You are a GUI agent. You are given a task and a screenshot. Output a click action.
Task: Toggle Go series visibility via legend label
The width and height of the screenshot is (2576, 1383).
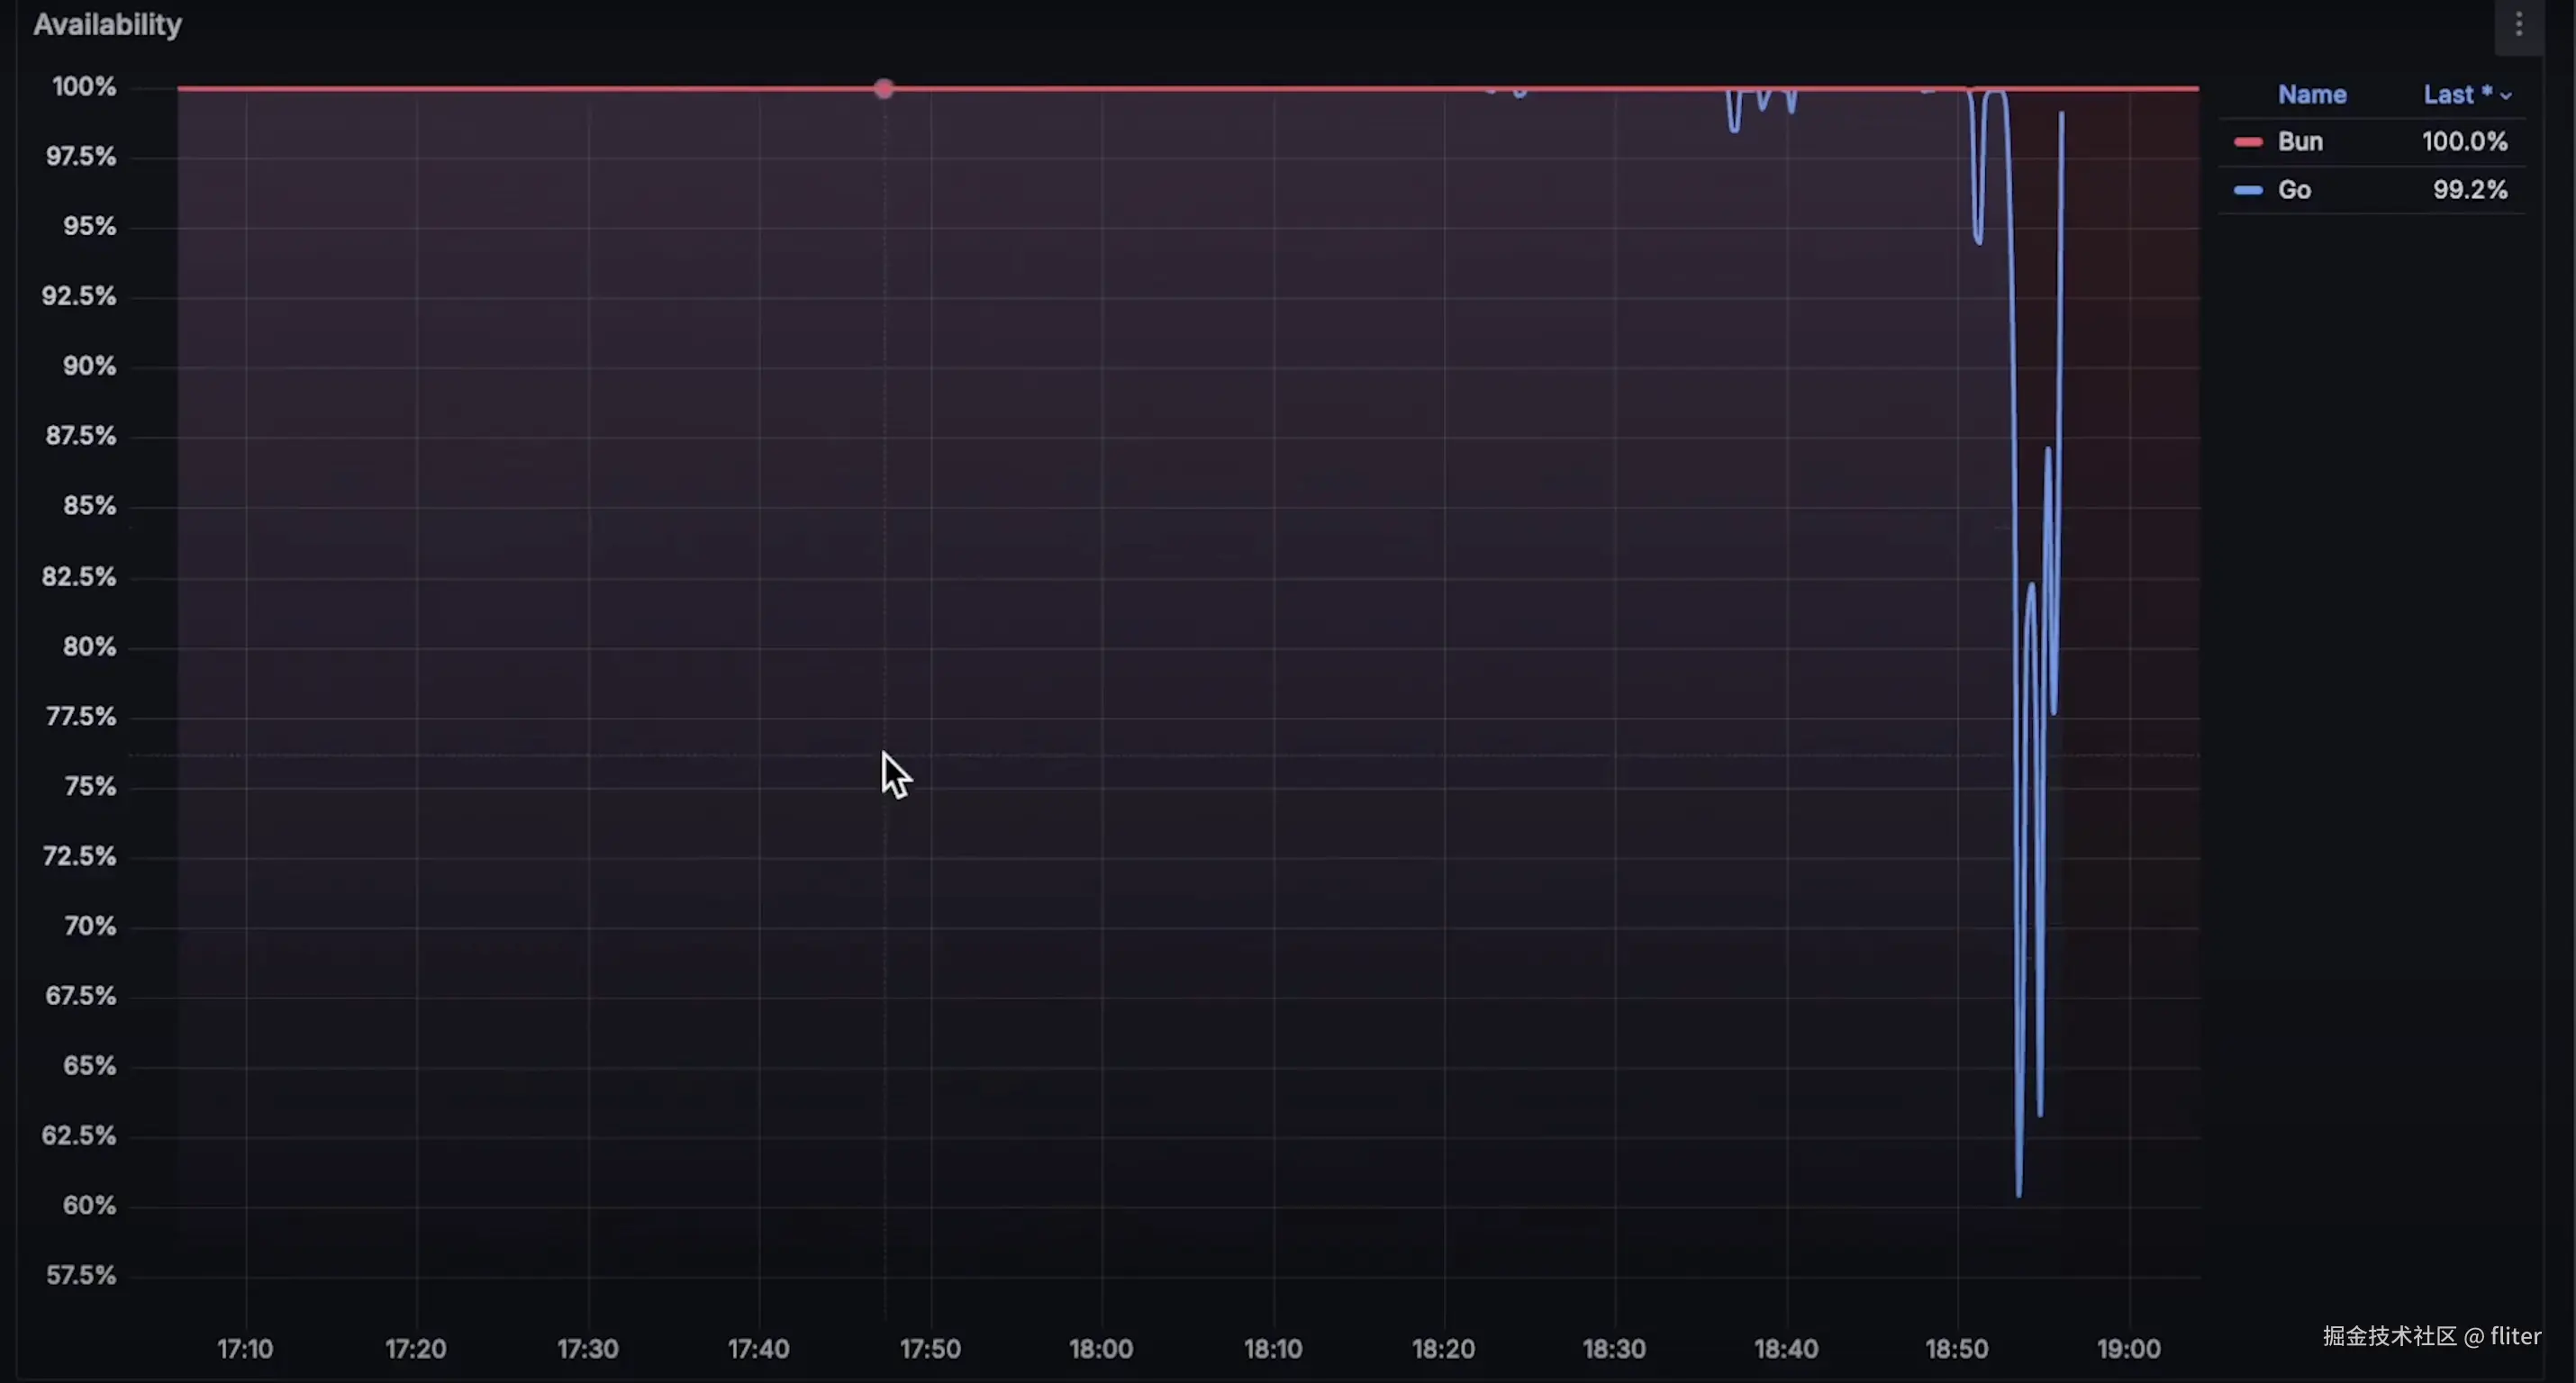tap(2293, 190)
